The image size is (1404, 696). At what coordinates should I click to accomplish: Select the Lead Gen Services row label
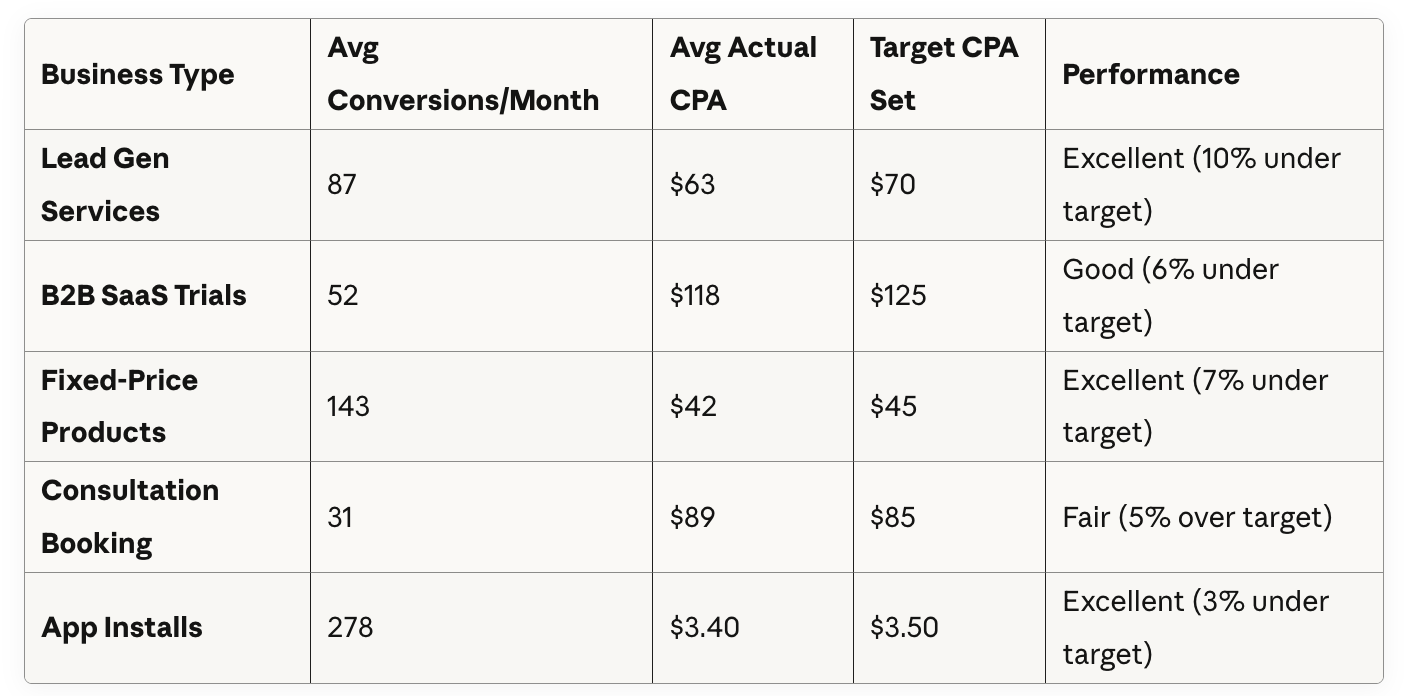105,185
